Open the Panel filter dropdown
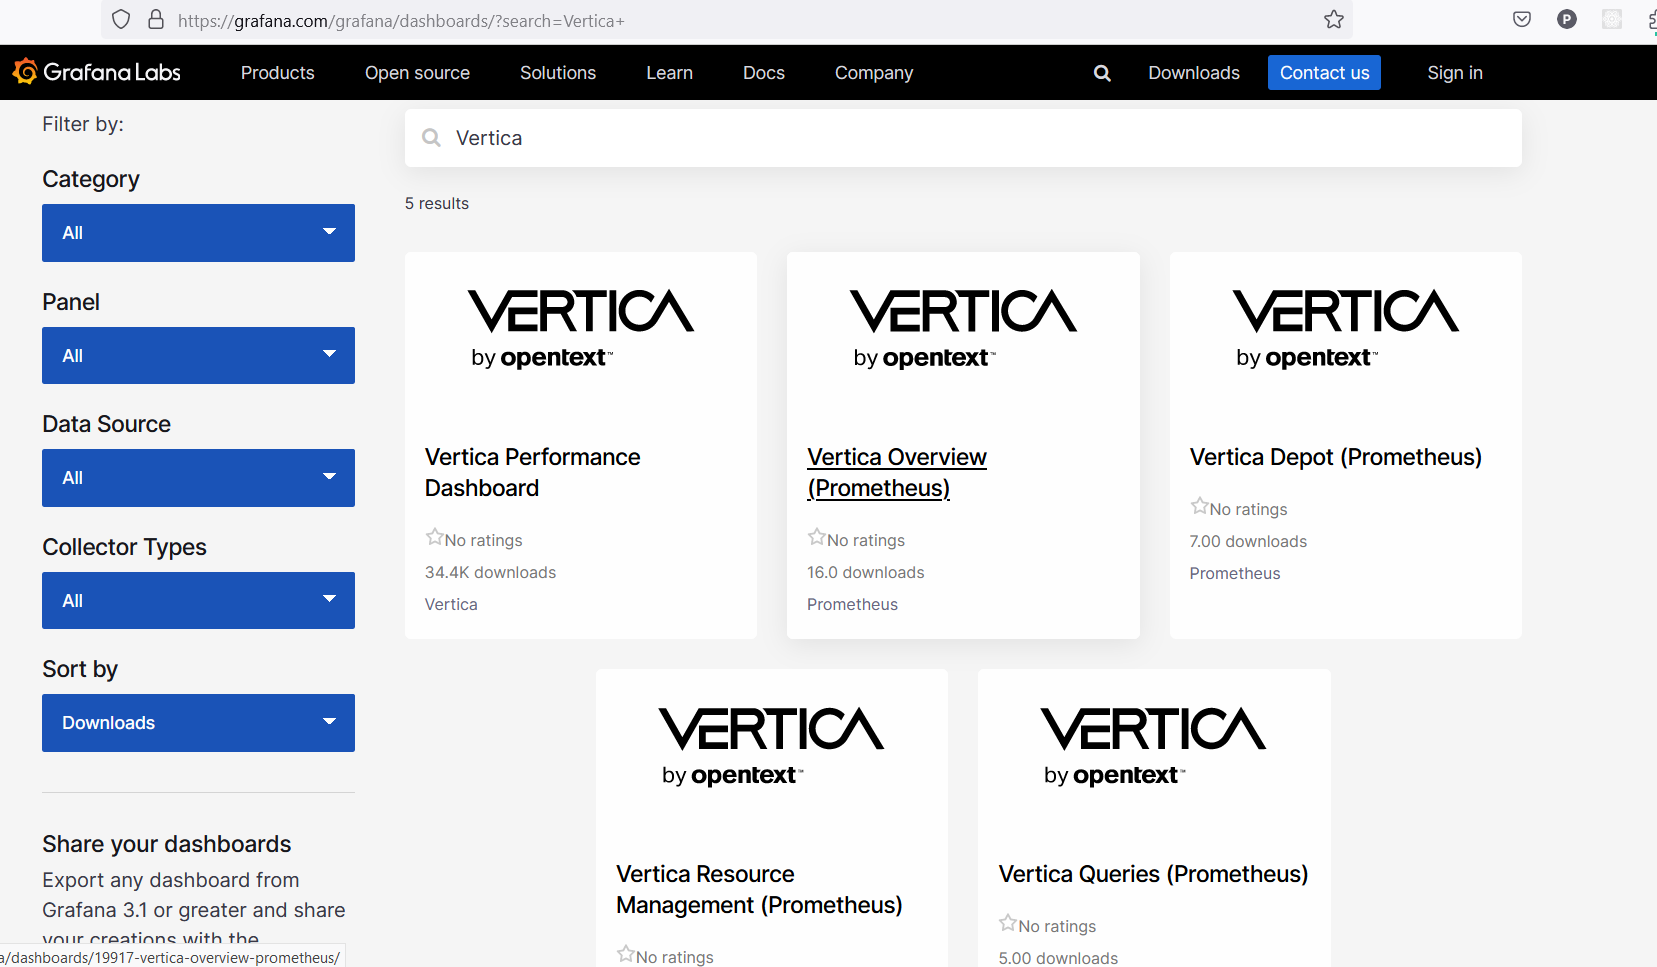This screenshot has height=967, width=1657. (198, 355)
